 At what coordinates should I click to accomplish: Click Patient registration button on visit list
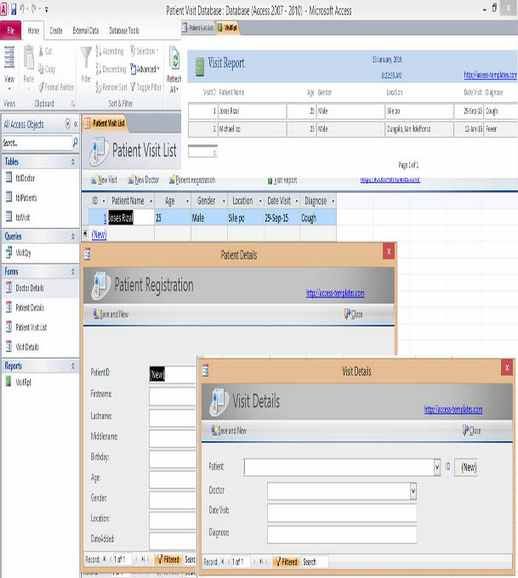click(x=192, y=180)
